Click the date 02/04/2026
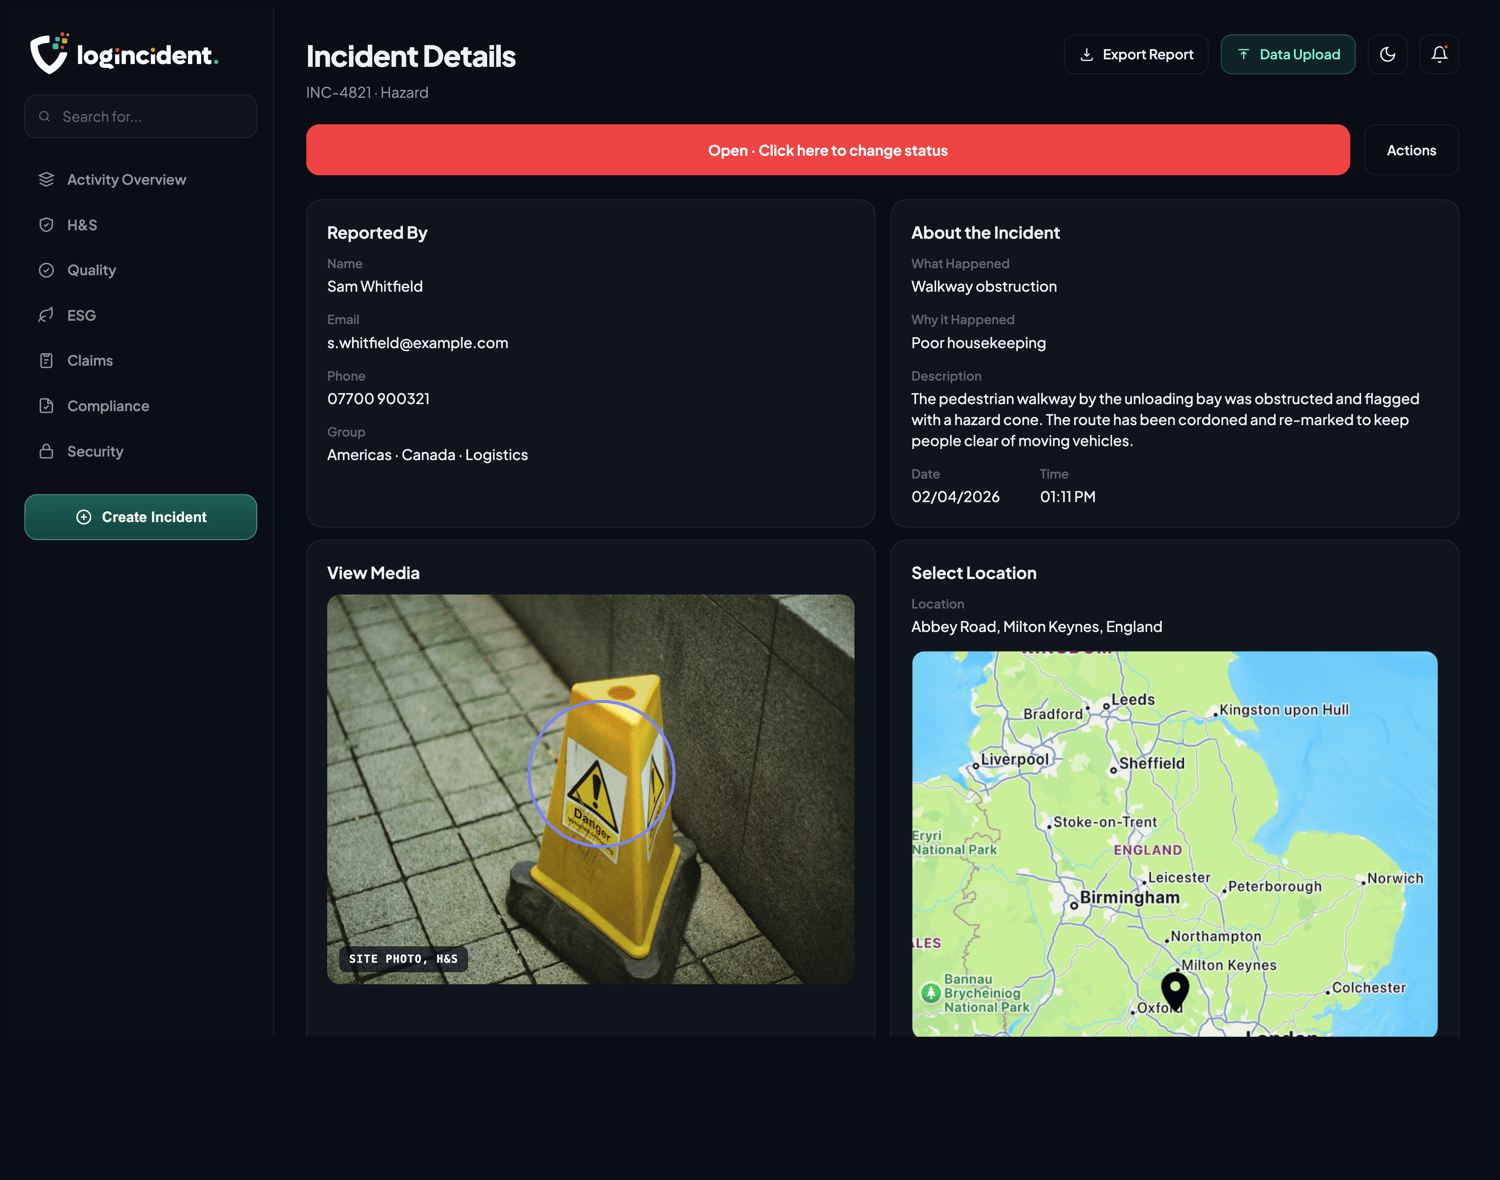Screen dimensions: 1500x1180 tap(955, 497)
